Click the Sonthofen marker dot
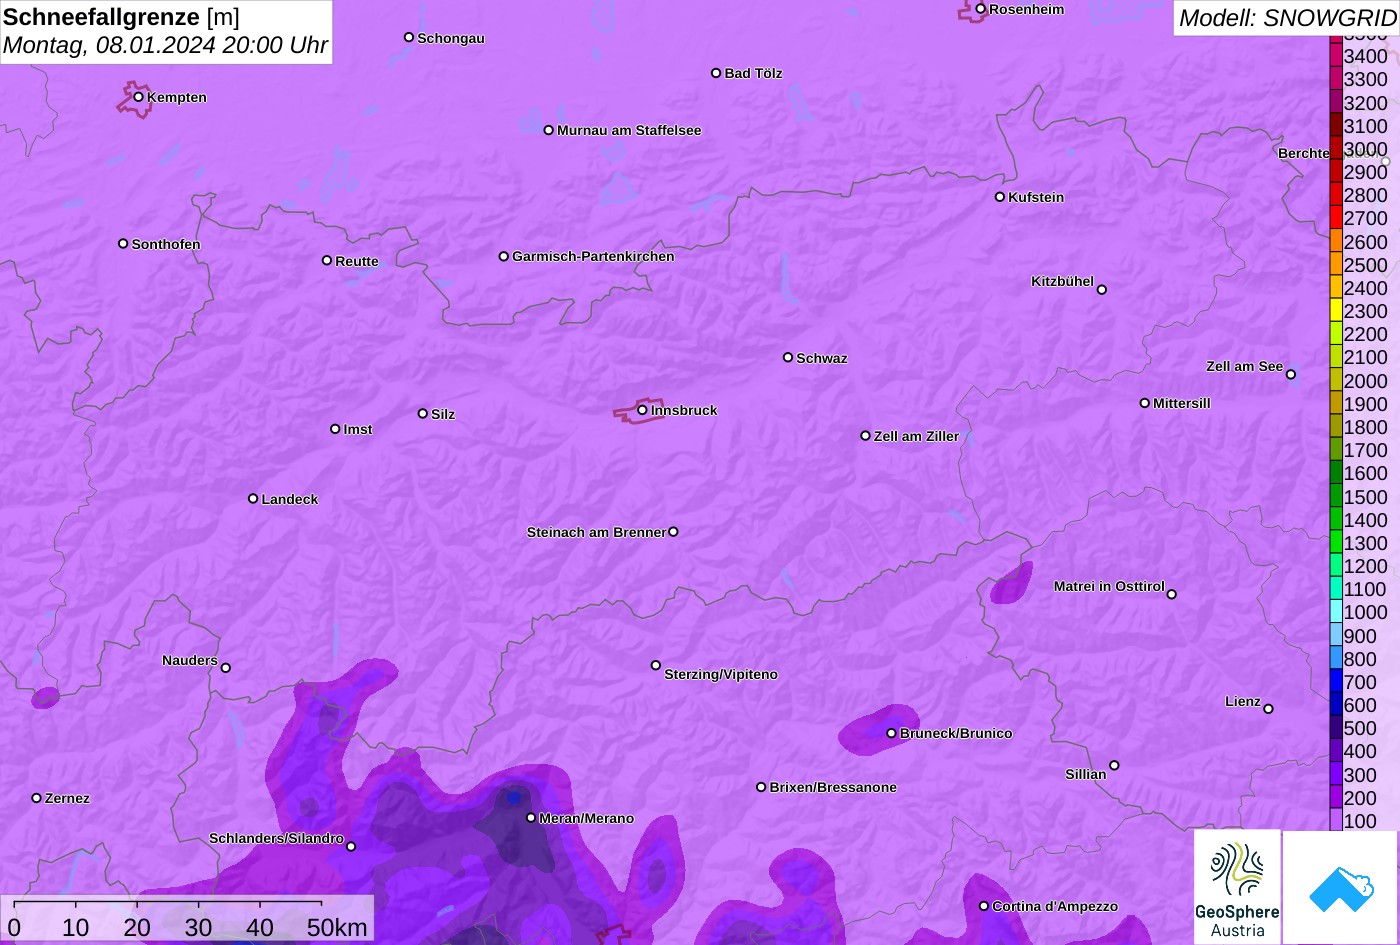1400x945 pixels. point(123,244)
